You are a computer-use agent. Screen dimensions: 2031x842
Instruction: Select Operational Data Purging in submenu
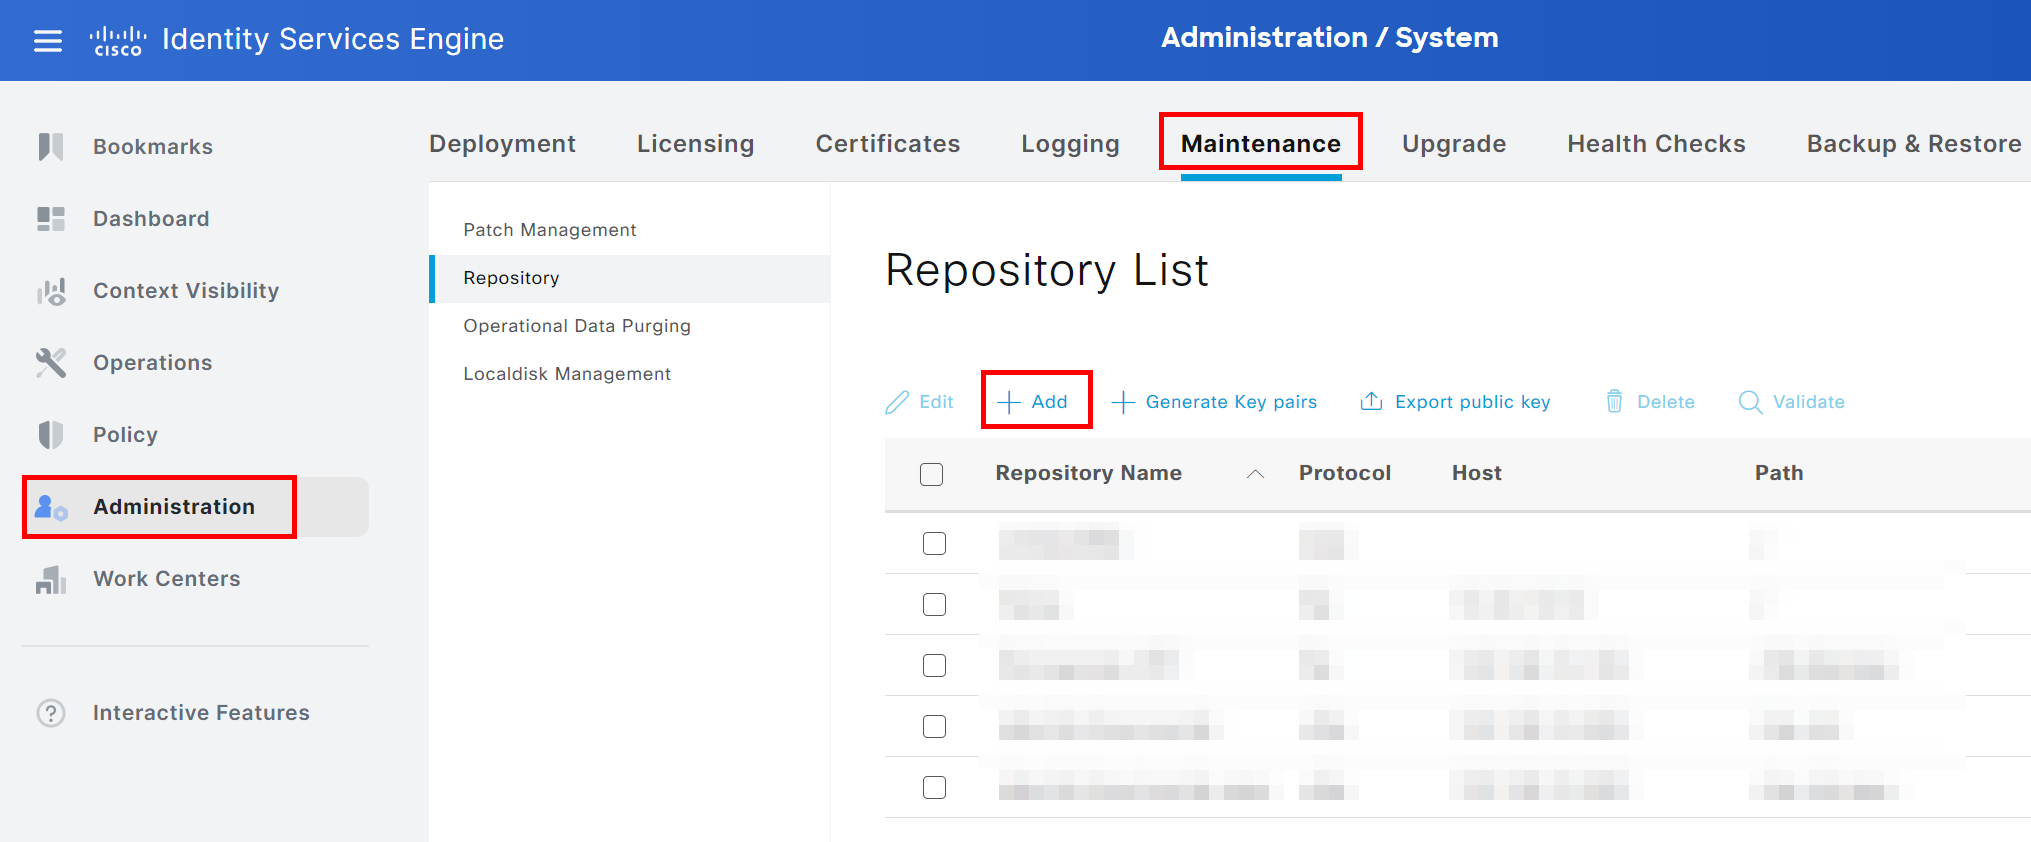(x=576, y=326)
